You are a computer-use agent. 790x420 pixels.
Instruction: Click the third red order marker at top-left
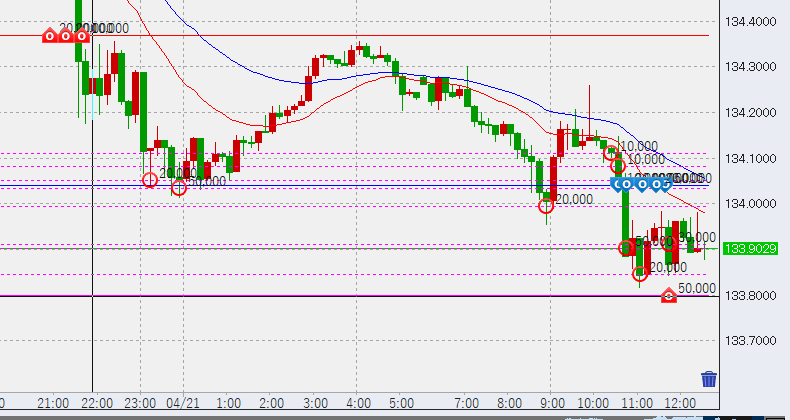coord(81,36)
